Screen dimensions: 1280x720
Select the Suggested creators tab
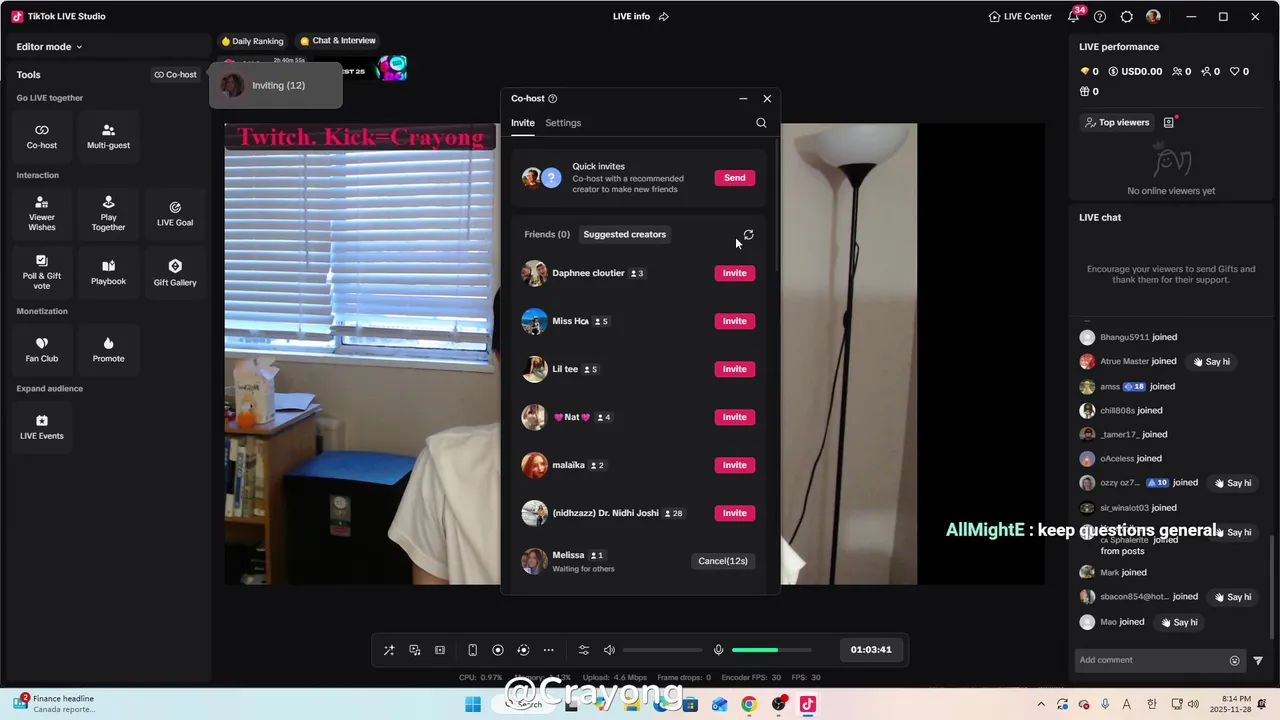click(624, 234)
